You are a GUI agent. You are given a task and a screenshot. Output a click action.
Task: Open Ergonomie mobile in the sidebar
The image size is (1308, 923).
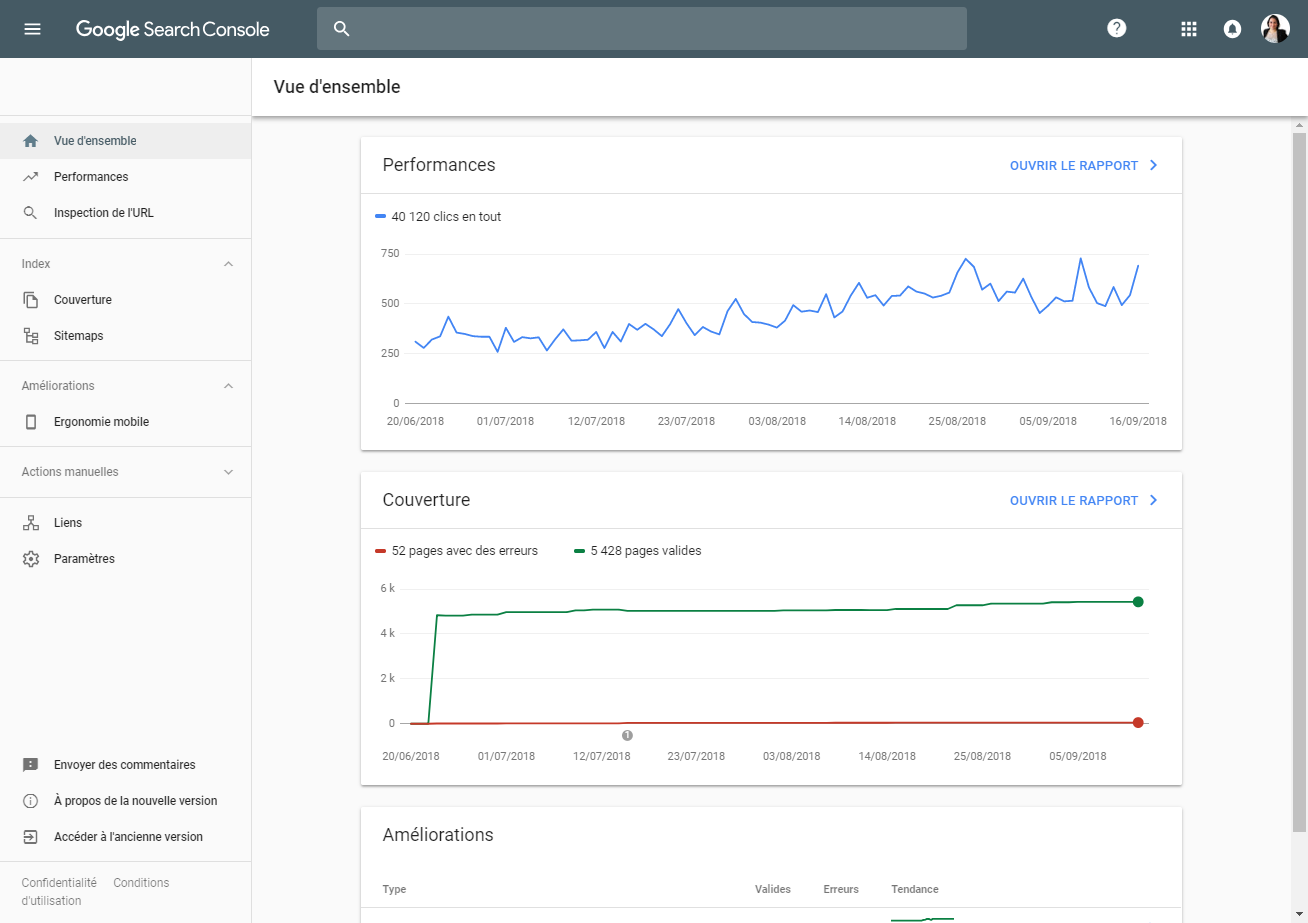tap(126, 422)
